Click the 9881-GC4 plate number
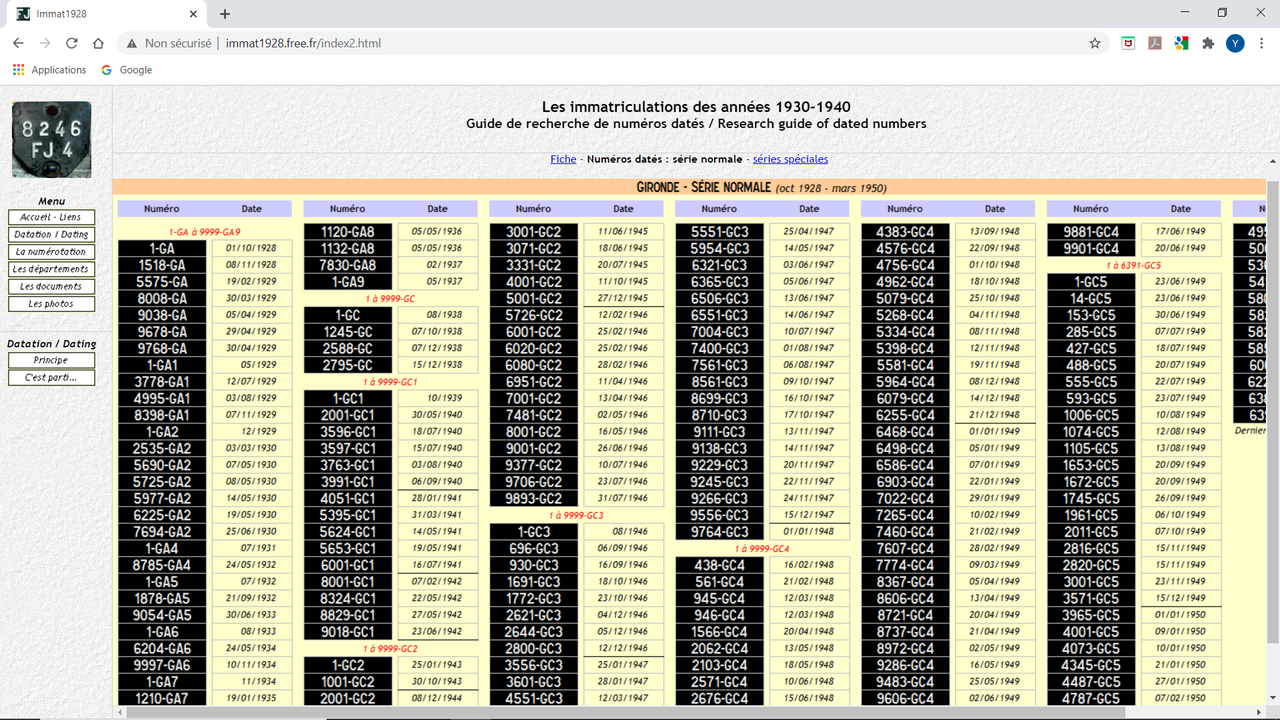The image size is (1280, 720). 1092,232
